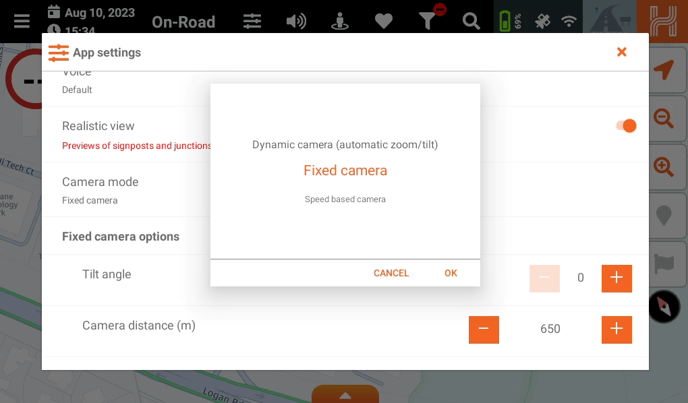Confirm camera mode with OK
This screenshot has height=403, width=688.
pos(451,273)
